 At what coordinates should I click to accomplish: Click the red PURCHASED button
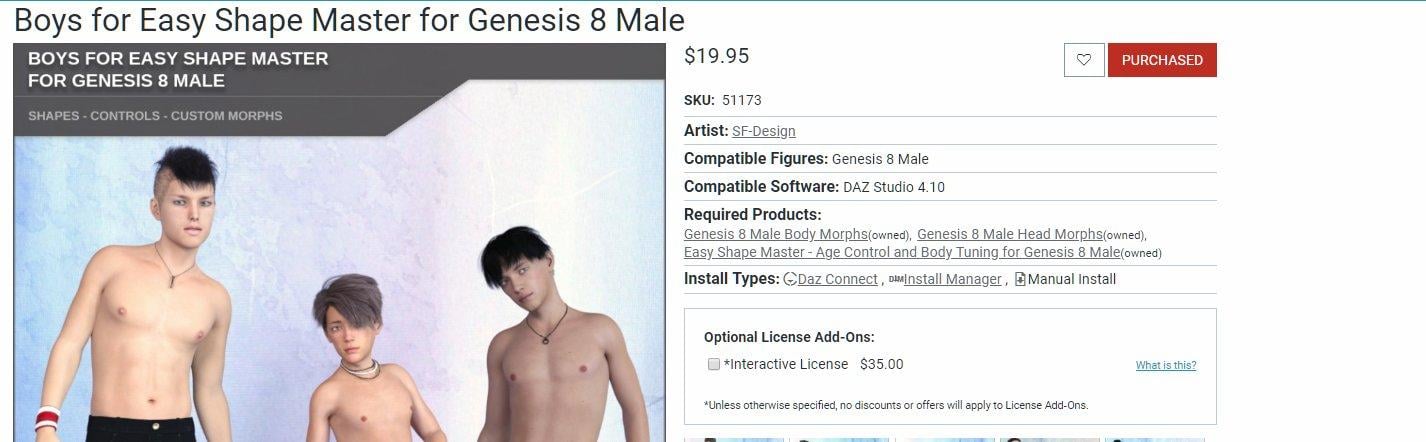1162,60
